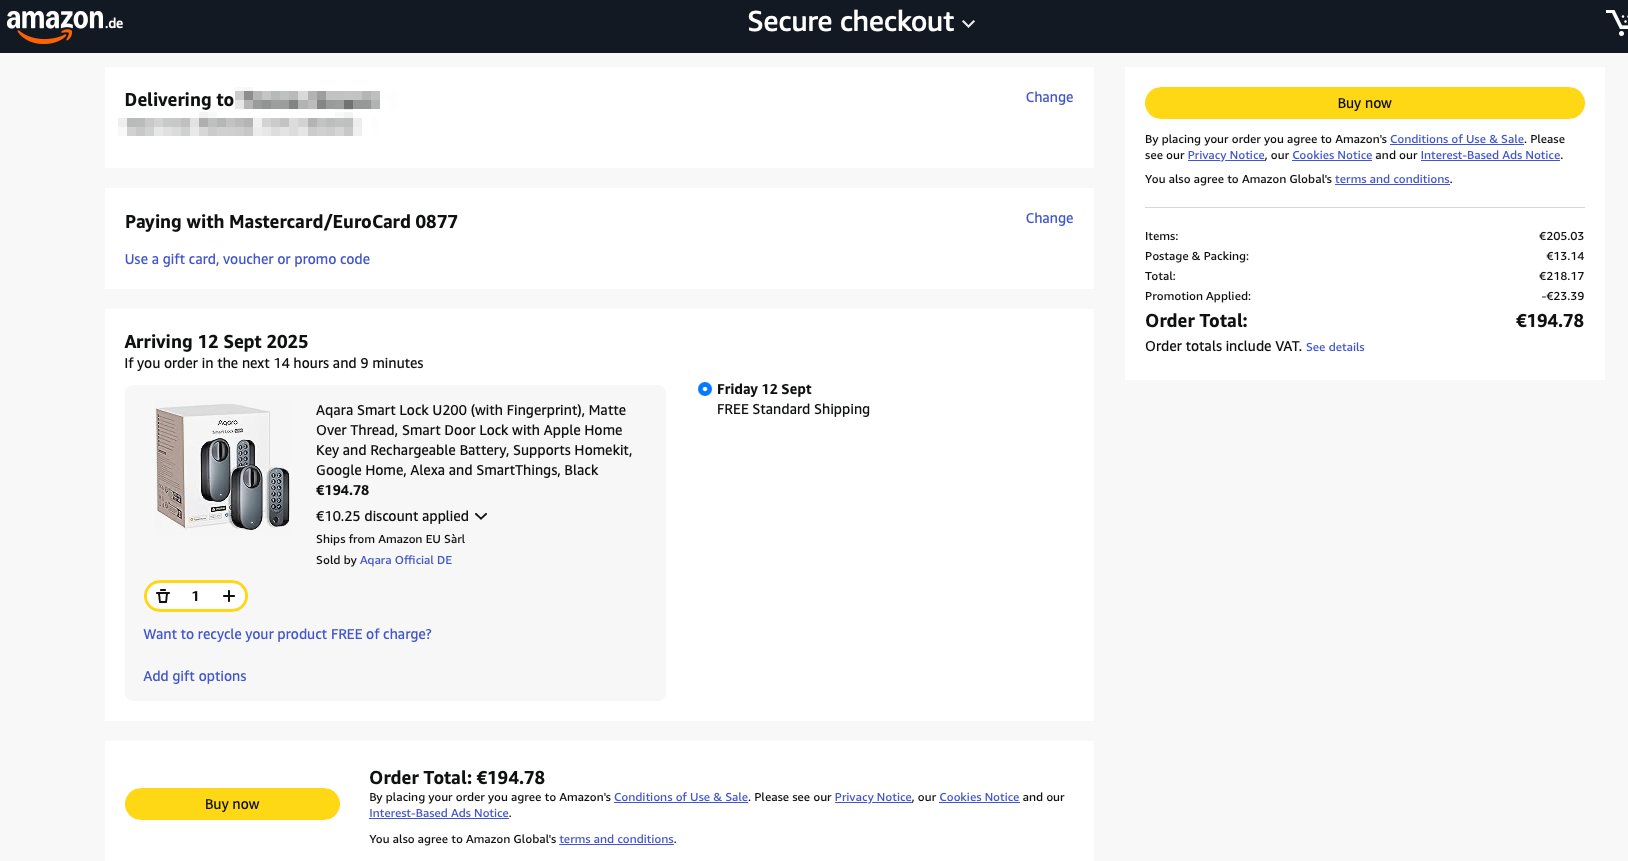Open bottom Conditions of Use & Sale link
Image resolution: width=1628 pixels, height=861 pixels.
click(681, 797)
